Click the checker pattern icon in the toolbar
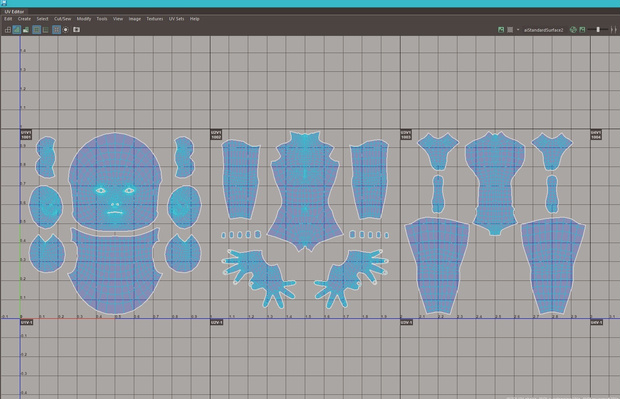The image size is (620, 399). 510,30
